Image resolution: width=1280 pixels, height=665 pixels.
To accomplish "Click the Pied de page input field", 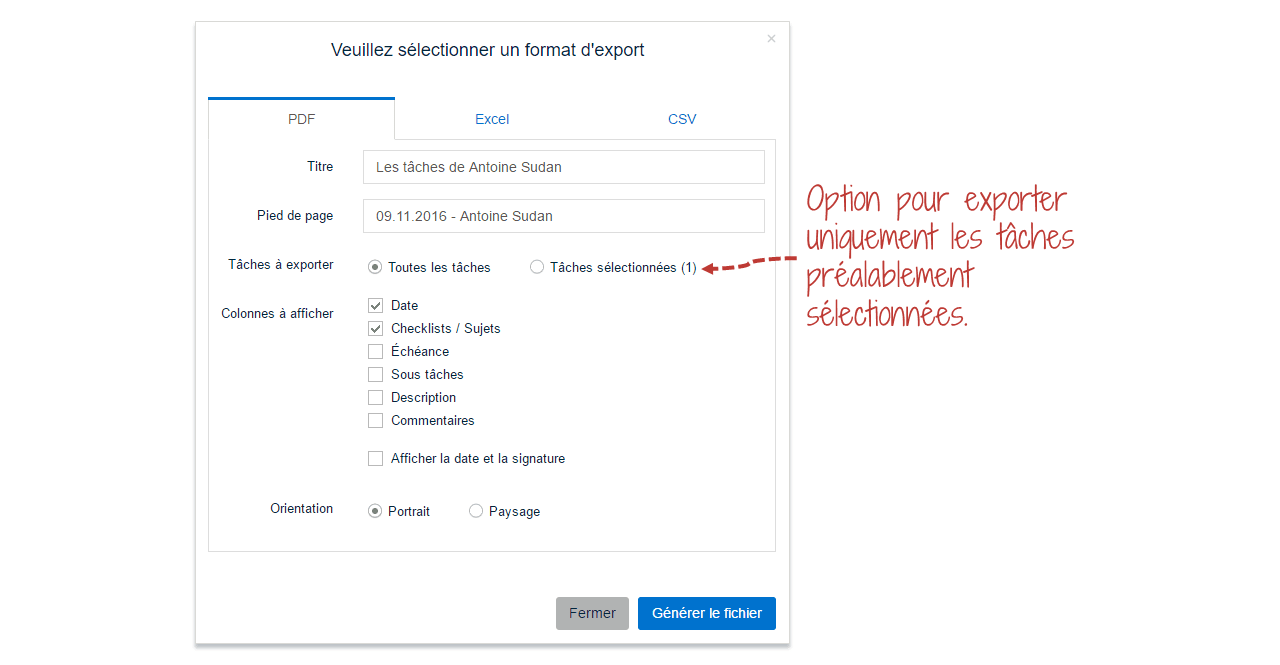I will coord(564,216).
